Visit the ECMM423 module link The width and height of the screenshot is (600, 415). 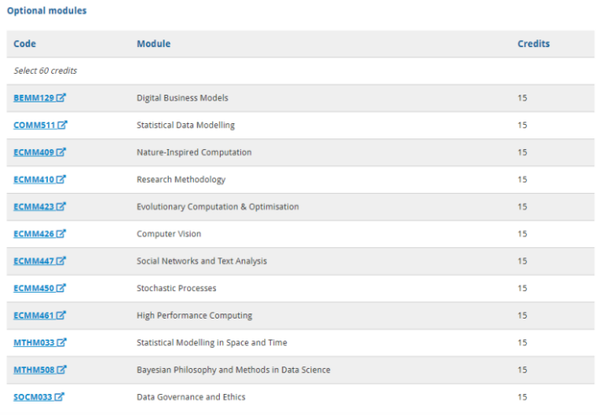pyautogui.click(x=34, y=207)
